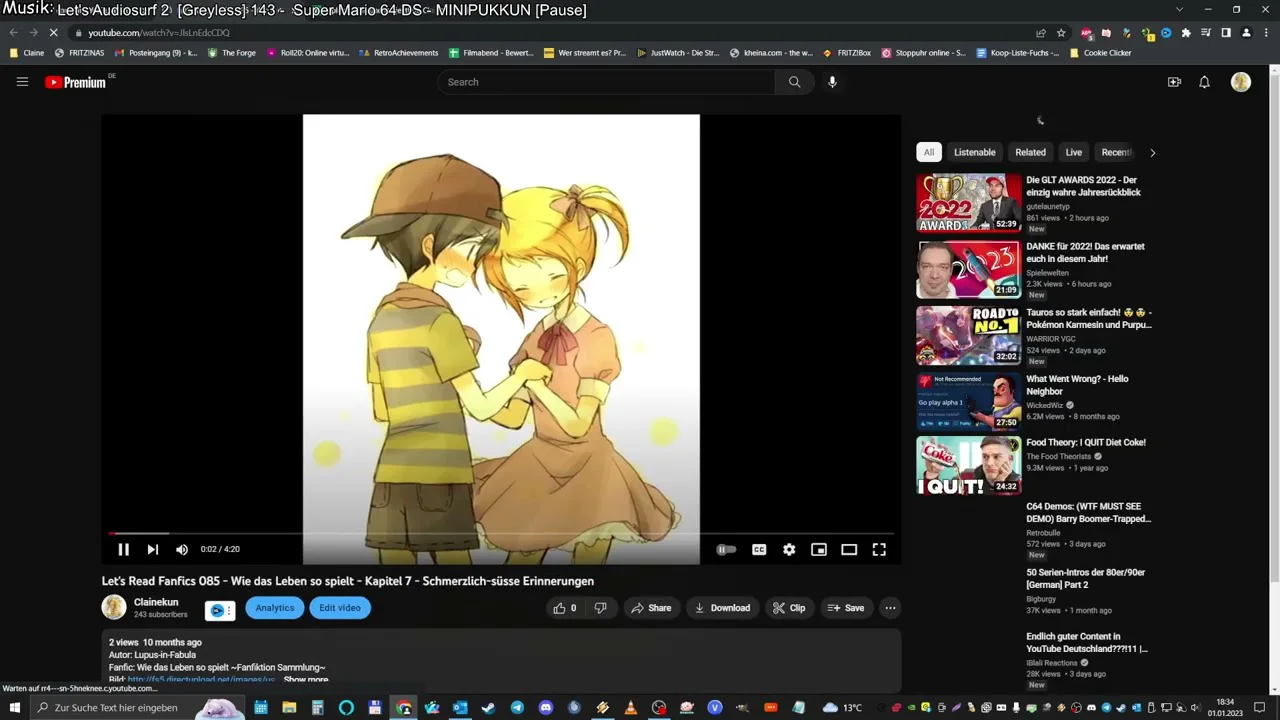Open Discord from the taskbar
Screen dimensions: 1280x720
(x=546, y=707)
